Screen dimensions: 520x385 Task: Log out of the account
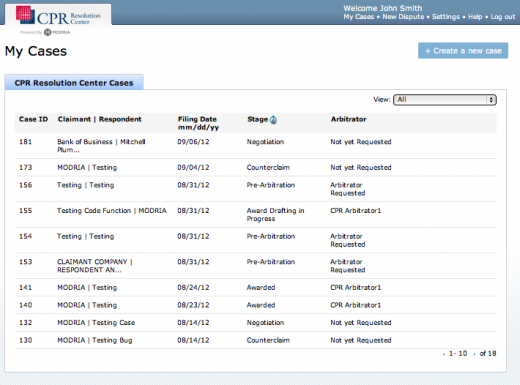503,17
